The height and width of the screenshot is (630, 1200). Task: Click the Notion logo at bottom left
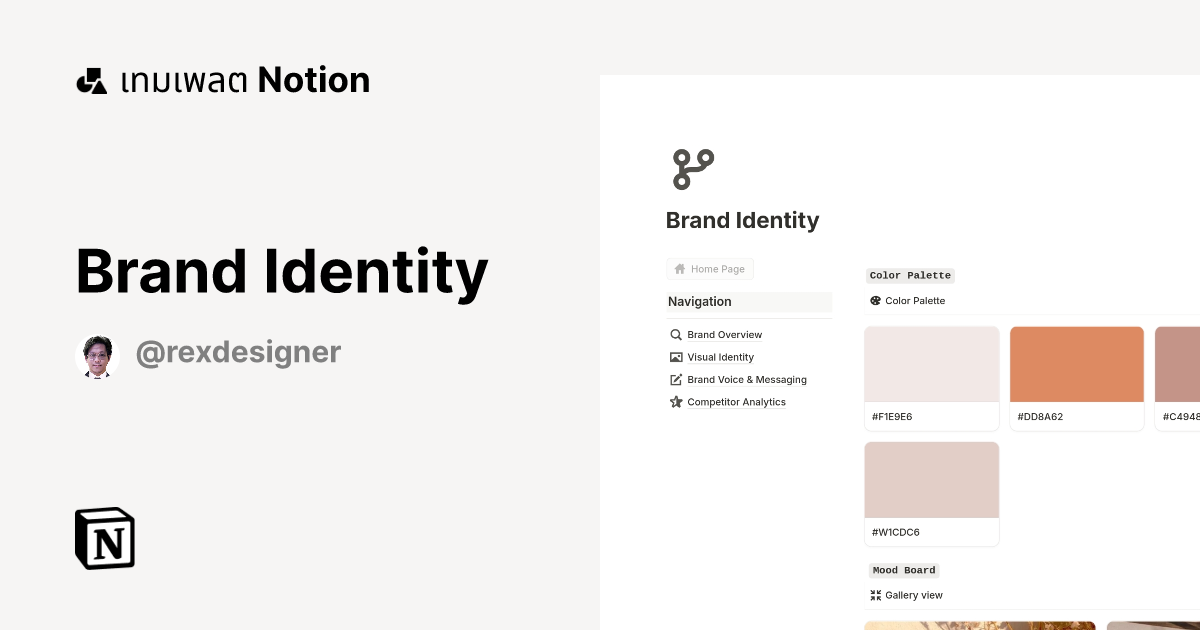tap(104, 538)
